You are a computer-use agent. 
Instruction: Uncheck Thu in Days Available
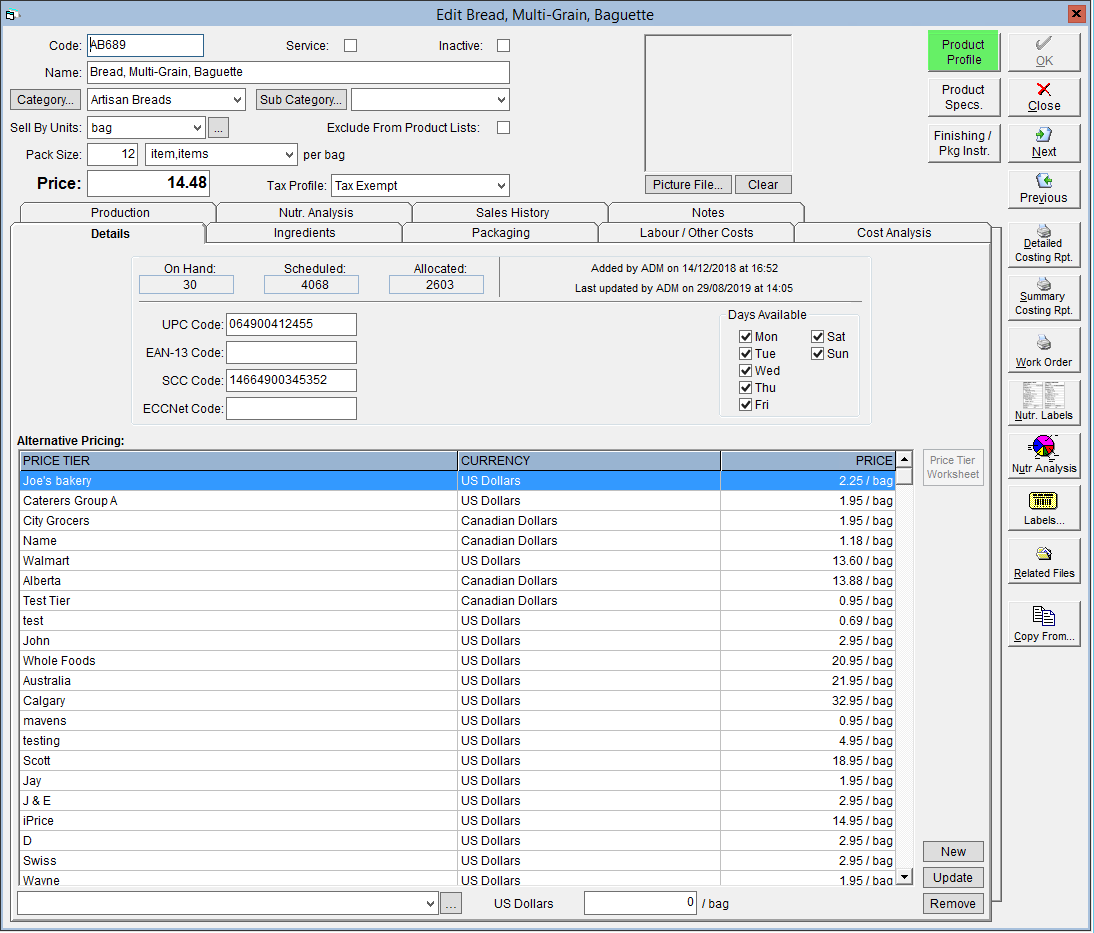pyautogui.click(x=745, y=388)
